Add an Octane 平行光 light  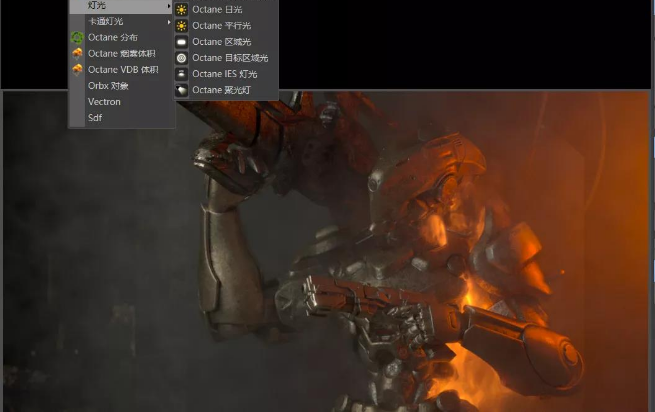pos(226,26)
